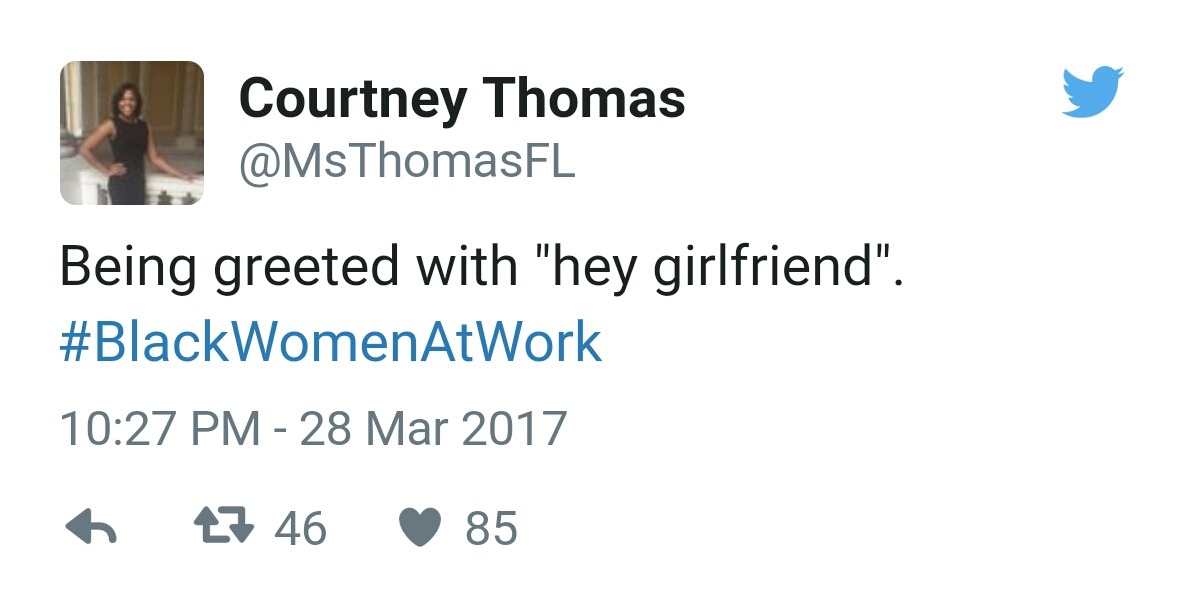Click the Twitter bird logo
This screenshot has width=1192, height=591.
[x=1092, y=91]
